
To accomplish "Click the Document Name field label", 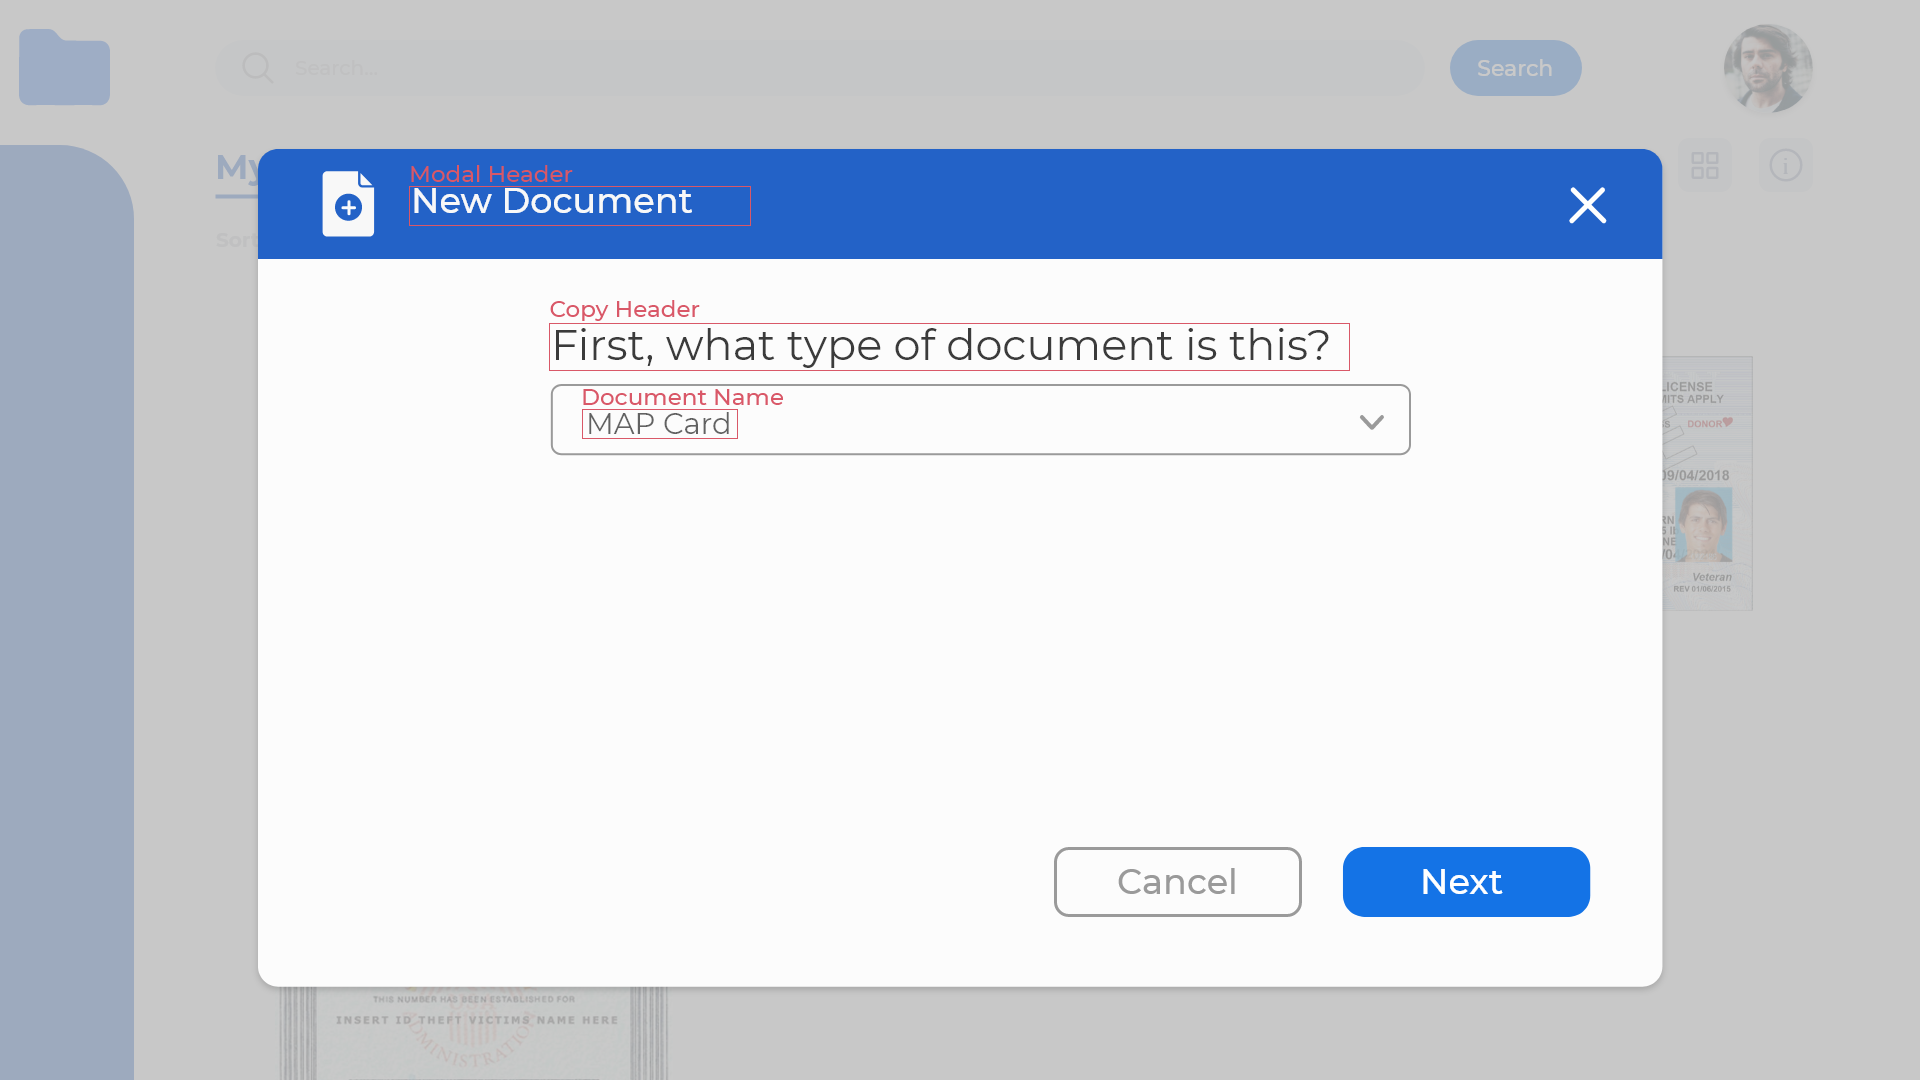I will point(682,397).
